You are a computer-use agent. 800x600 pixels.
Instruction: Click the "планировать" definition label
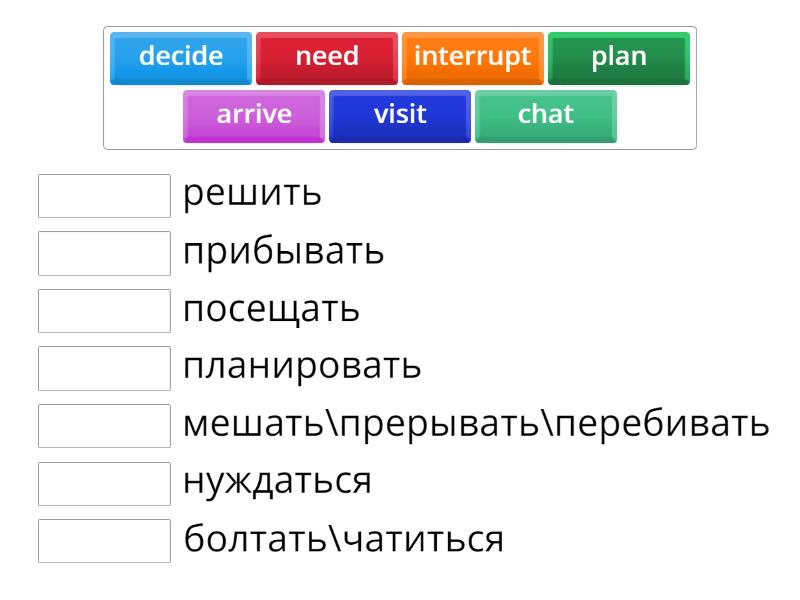(302, 367)
